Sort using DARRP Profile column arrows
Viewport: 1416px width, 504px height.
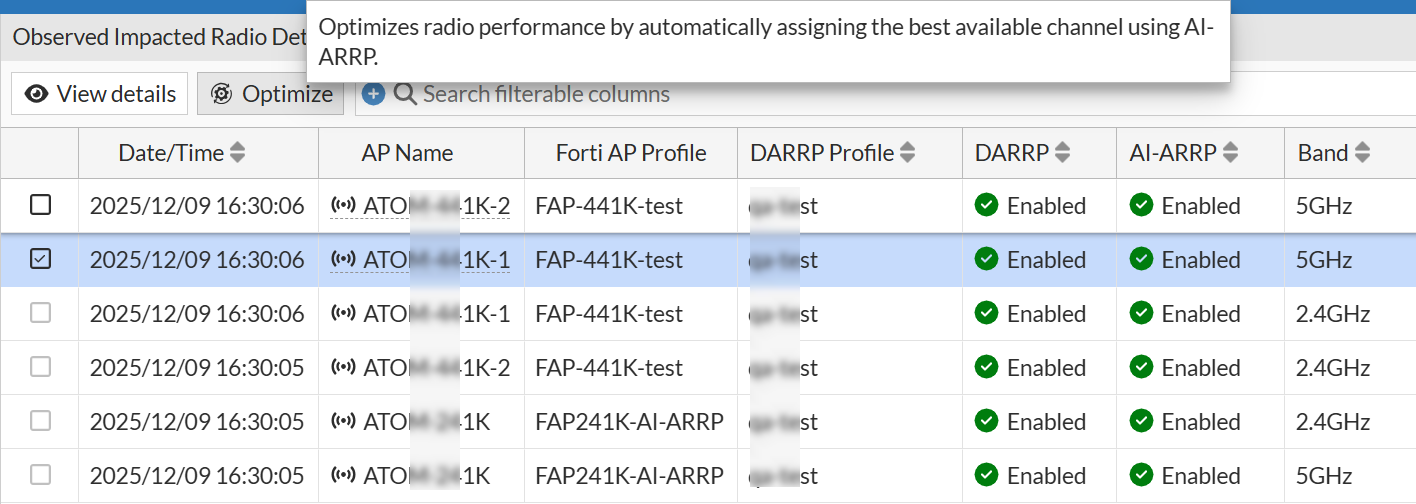click(908, 153)
